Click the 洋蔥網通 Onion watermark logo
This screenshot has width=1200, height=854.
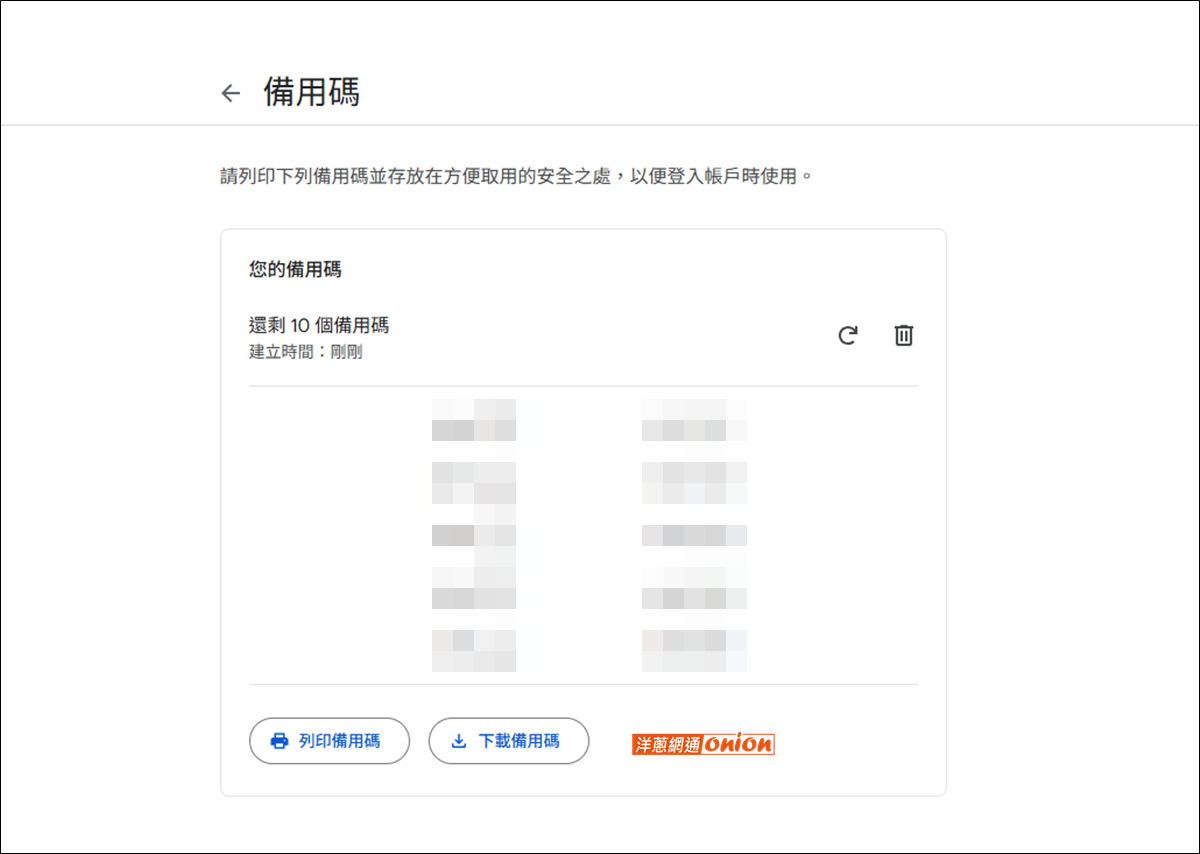click(703, 744)
